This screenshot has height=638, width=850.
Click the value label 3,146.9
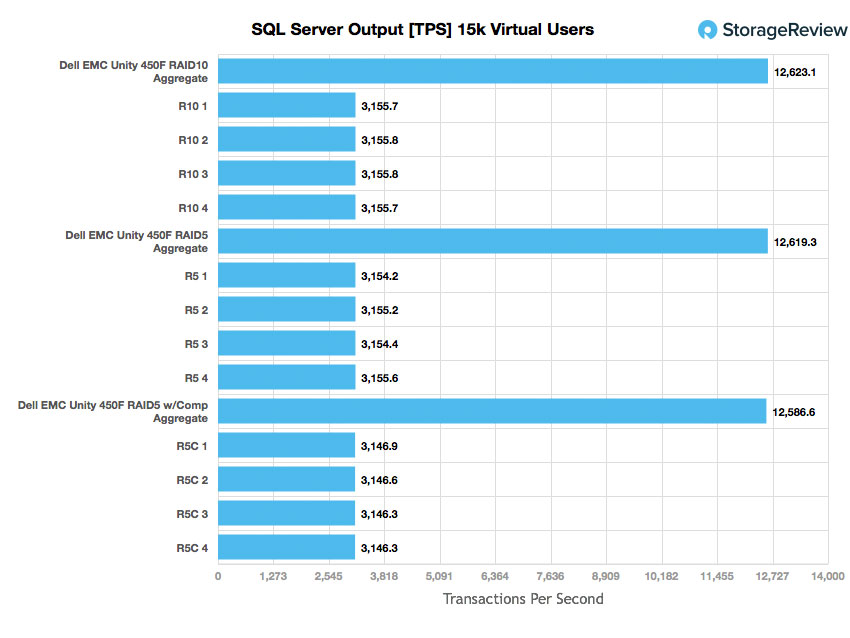pyautogui.click(x=379, y=447)
